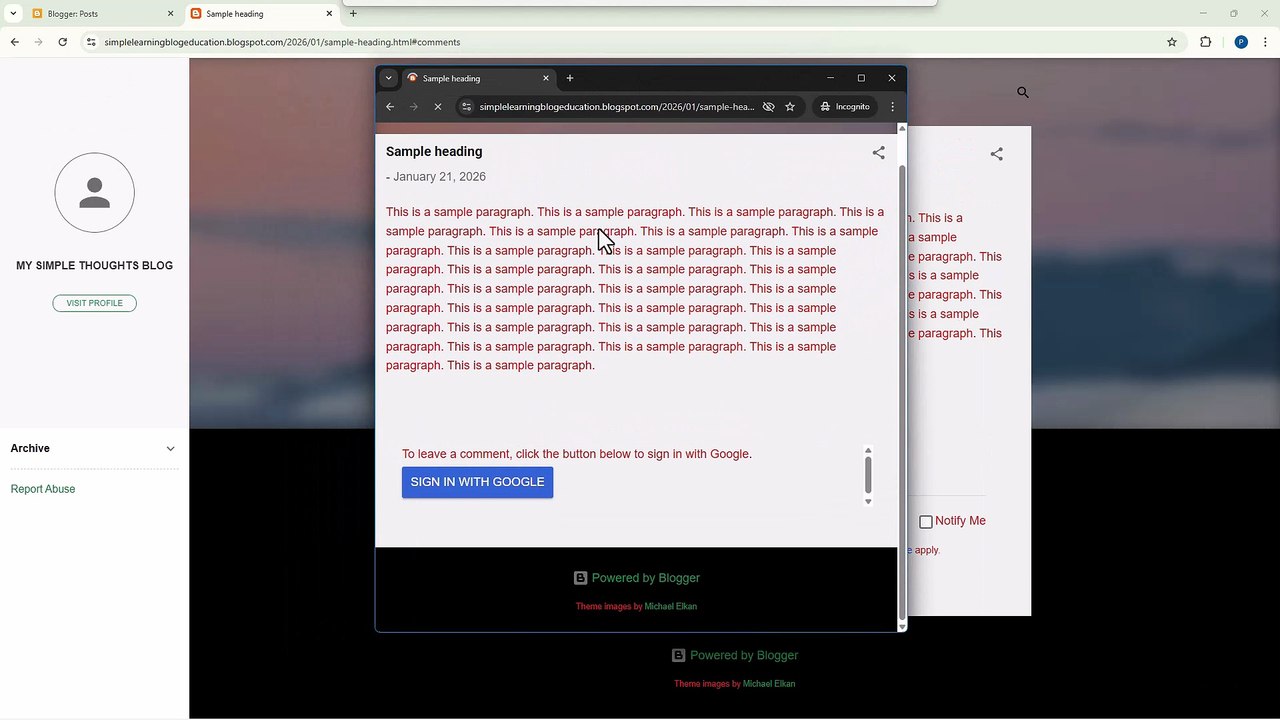Open a new tab in Incognito window
The image size is (1280, 720).
pyautogui.click(x=570, y=78)
